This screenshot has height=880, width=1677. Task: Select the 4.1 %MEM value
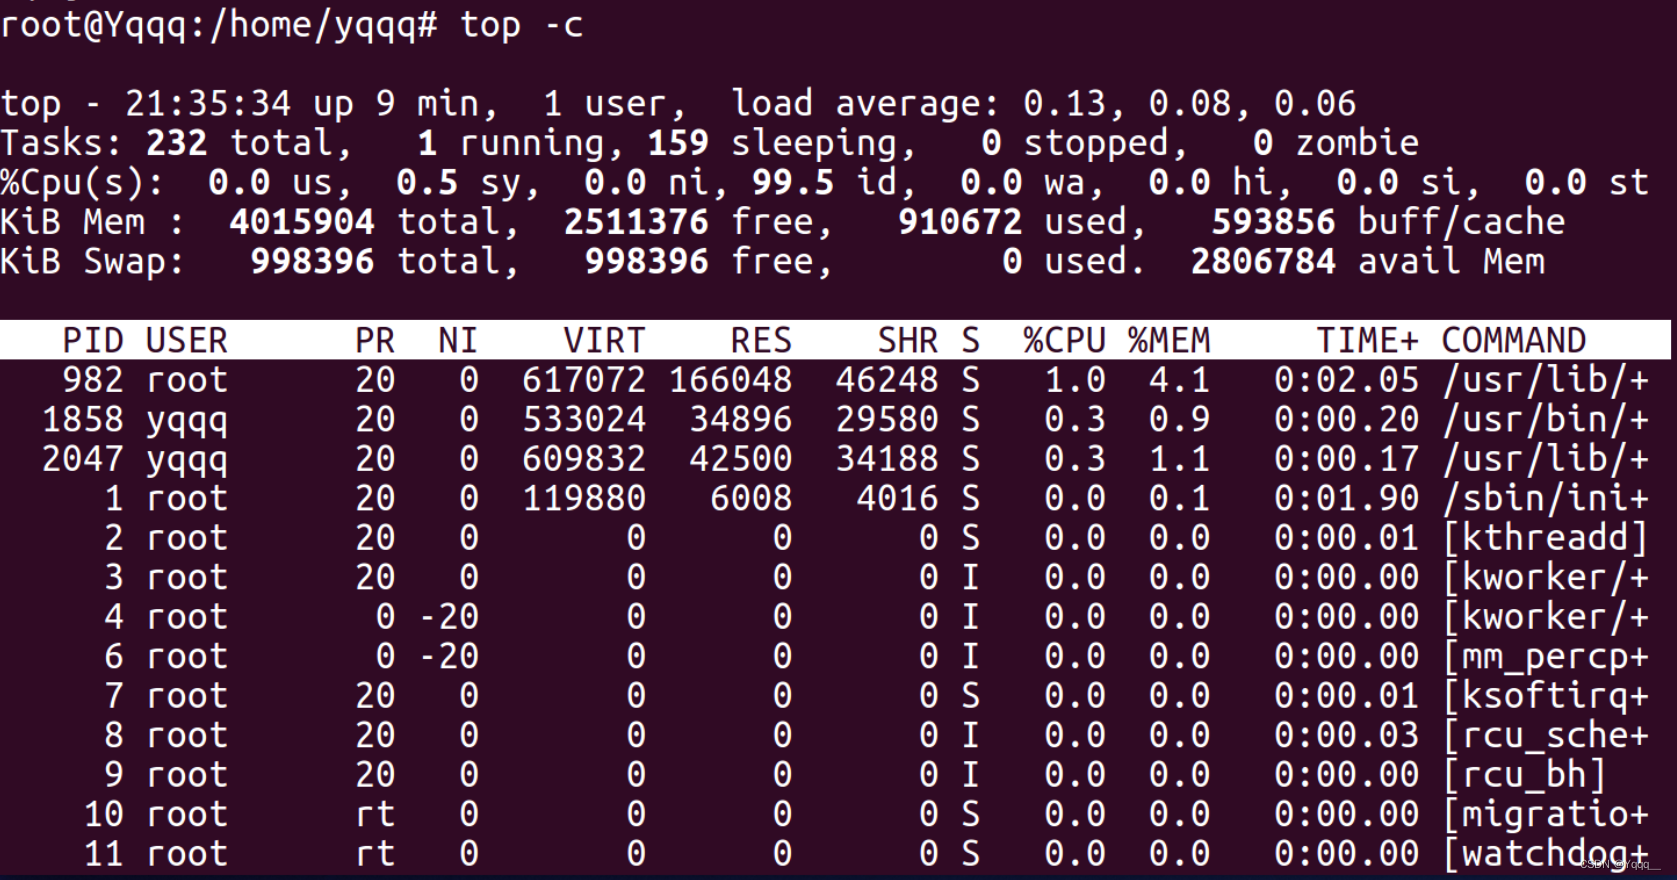tap(1179, 380)
